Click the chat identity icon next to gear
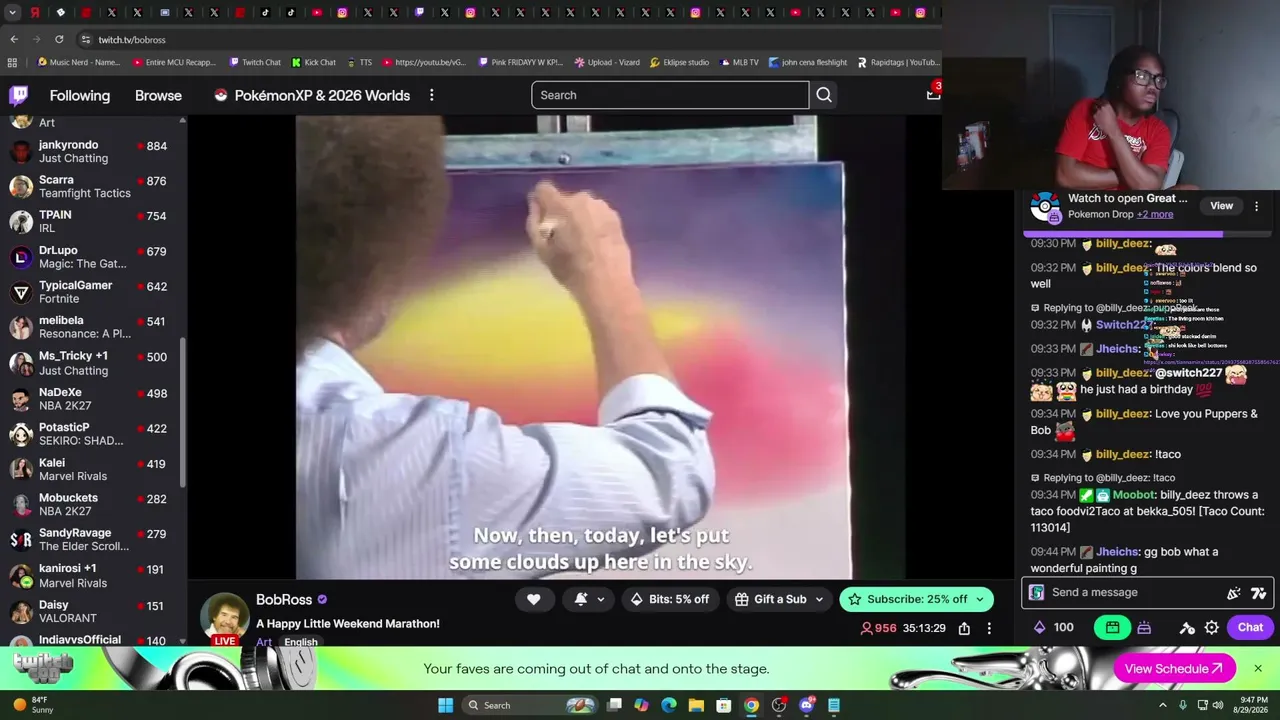Image resolution: width=1280 pixels, height=720 pixels. tap(1187, 628)
